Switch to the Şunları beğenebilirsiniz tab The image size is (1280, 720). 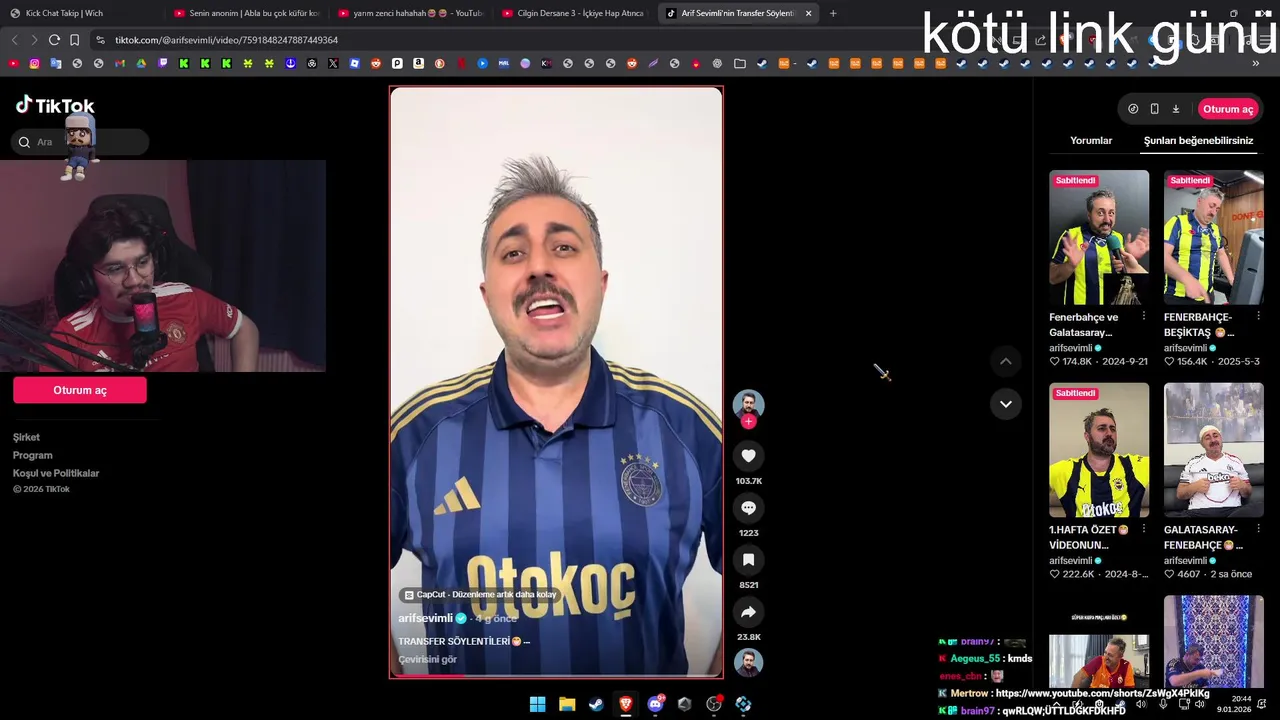coord(1198,141)
